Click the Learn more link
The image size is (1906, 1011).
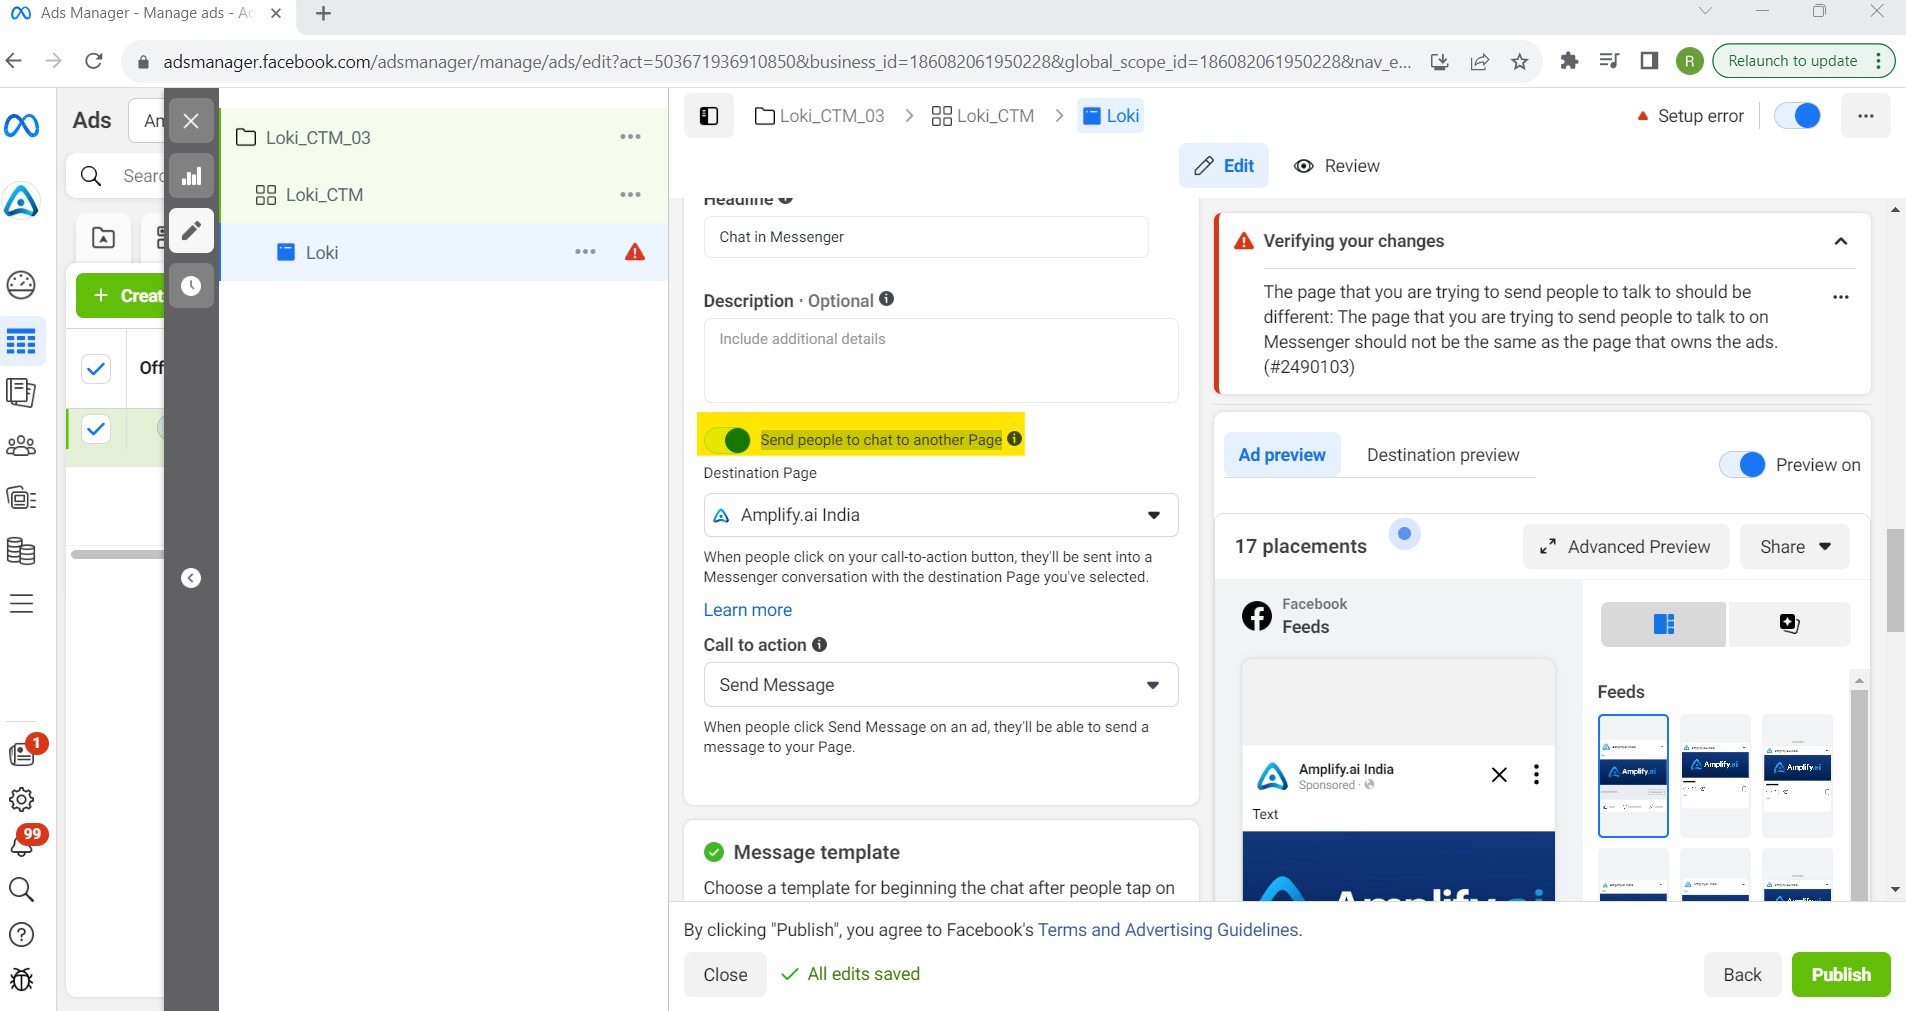point(748,610)
